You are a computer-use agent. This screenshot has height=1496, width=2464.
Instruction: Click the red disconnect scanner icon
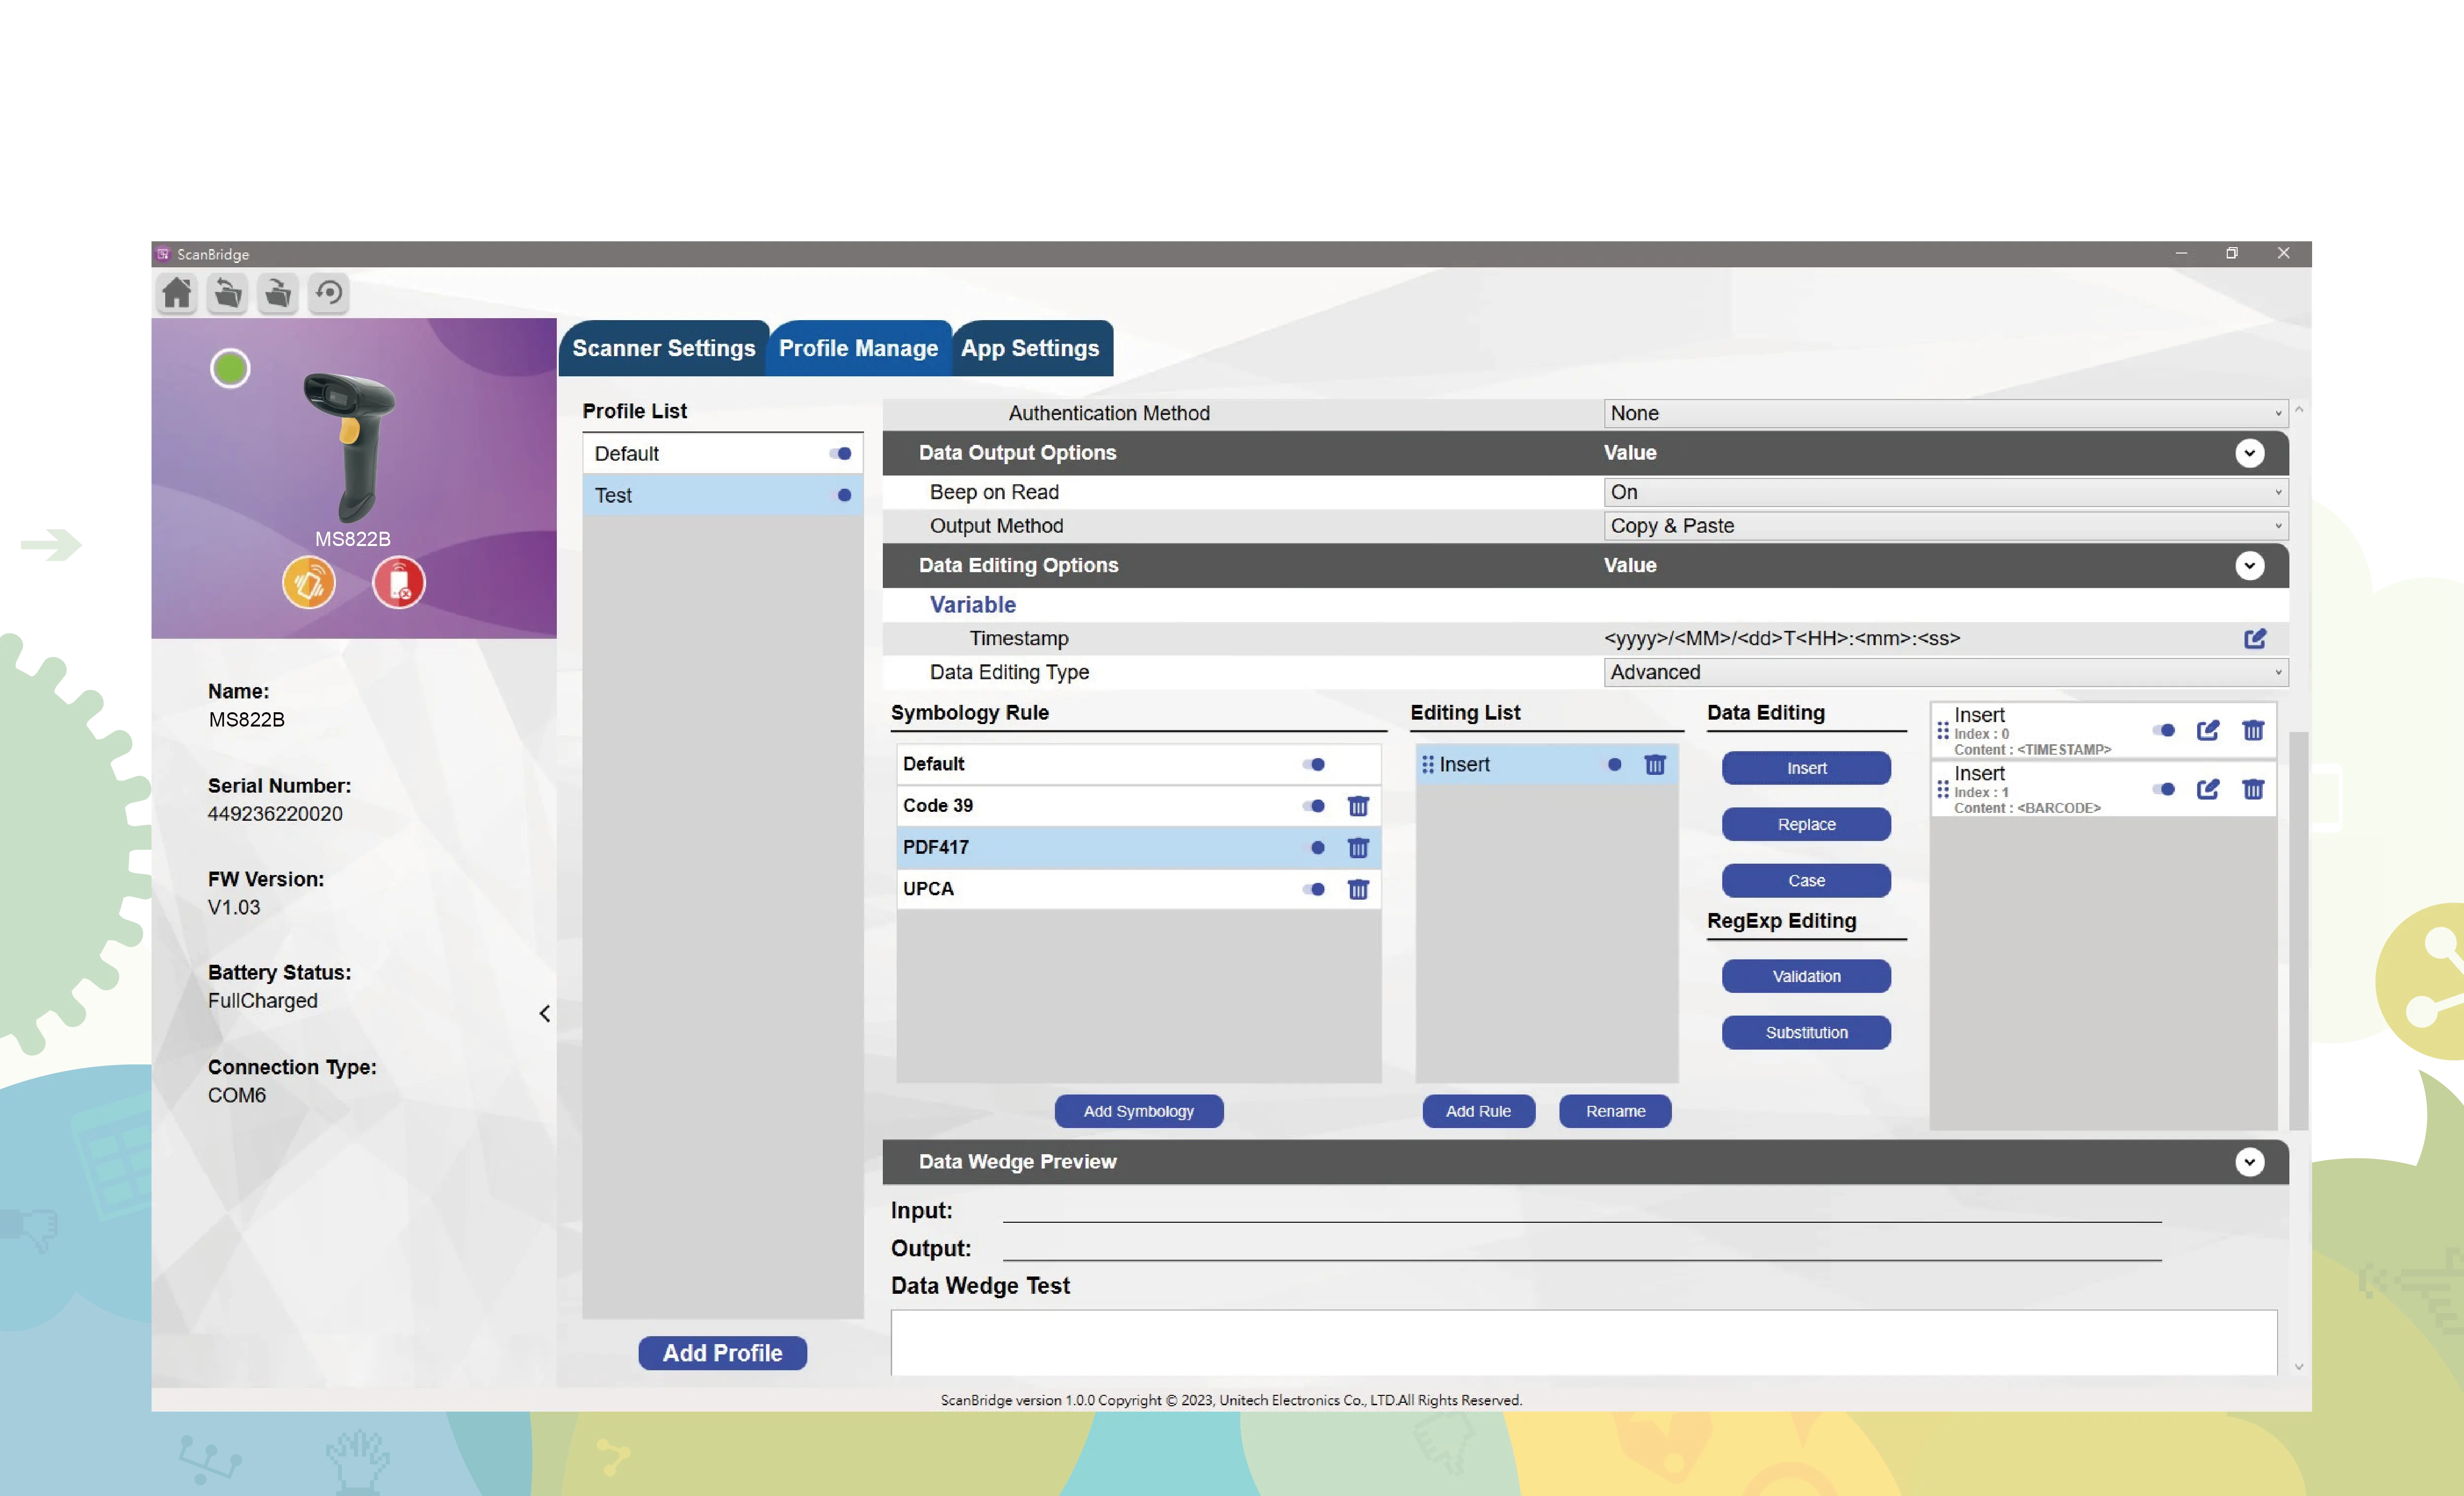[399, 582]
